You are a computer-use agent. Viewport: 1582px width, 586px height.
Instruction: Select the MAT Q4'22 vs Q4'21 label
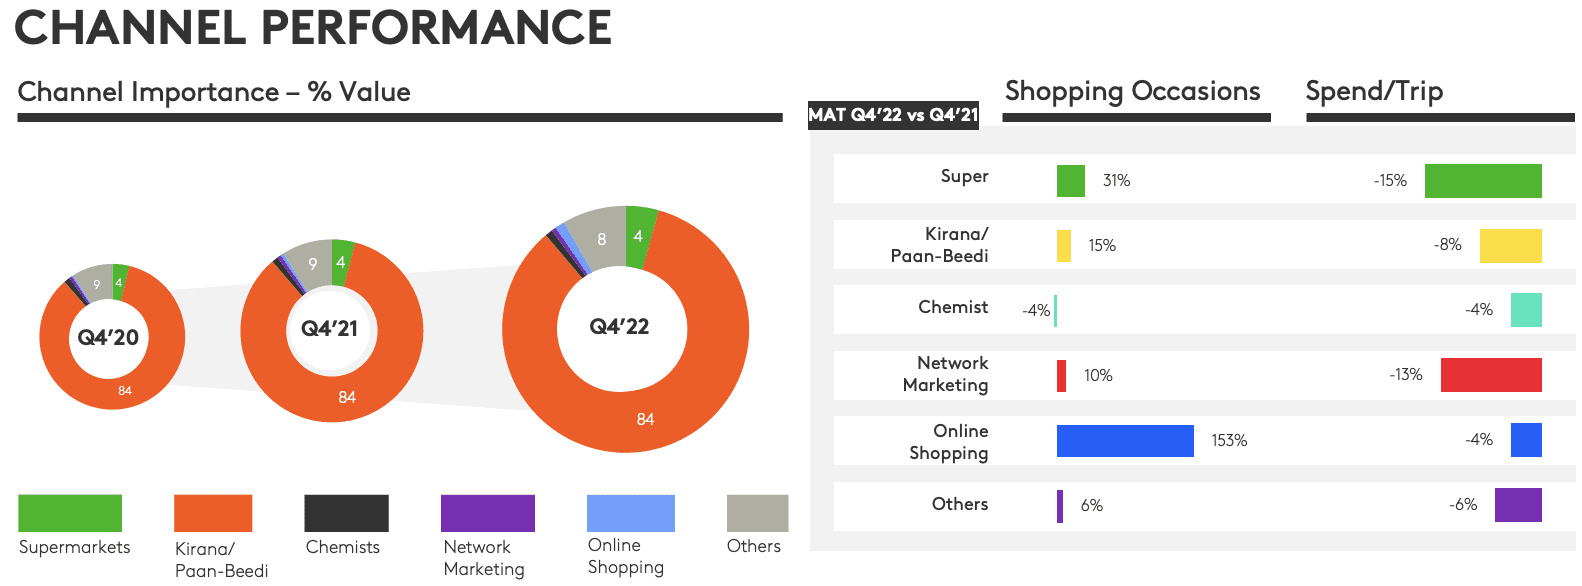point(893,115)
